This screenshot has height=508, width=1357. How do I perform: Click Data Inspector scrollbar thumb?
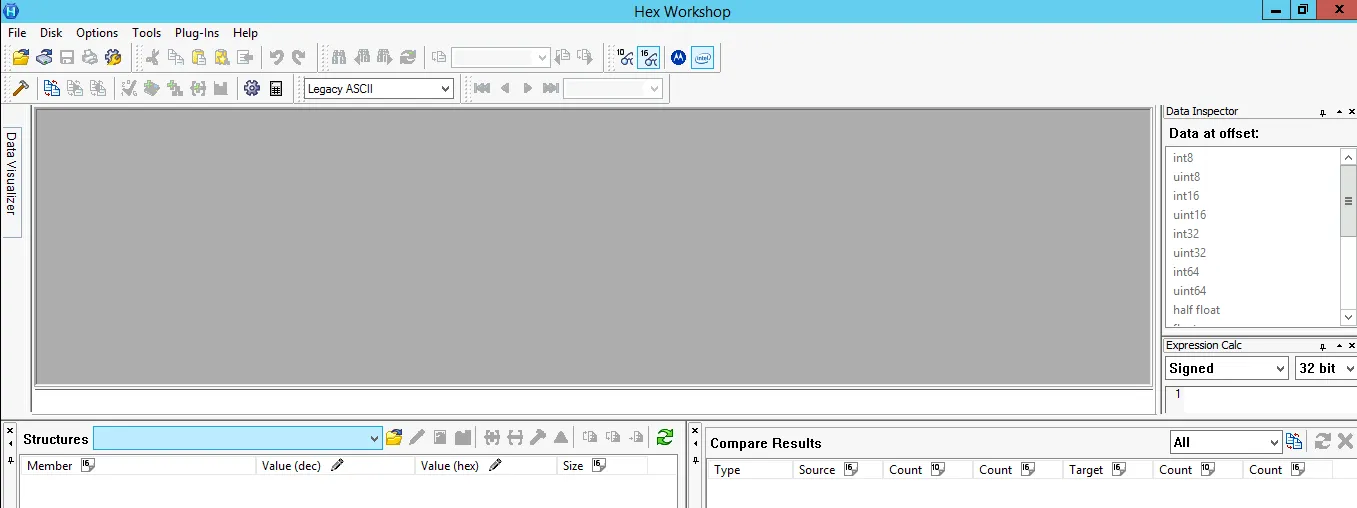(1348, 201)
